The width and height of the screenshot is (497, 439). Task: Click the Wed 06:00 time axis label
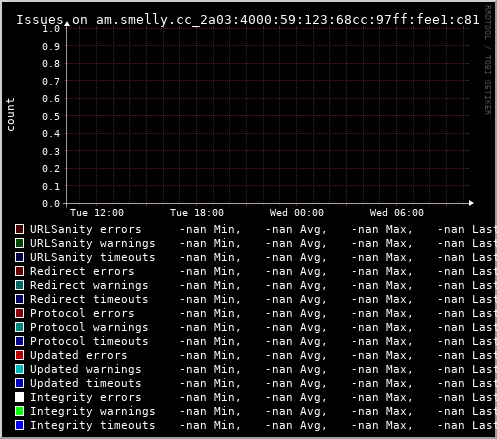click(397, 213)
